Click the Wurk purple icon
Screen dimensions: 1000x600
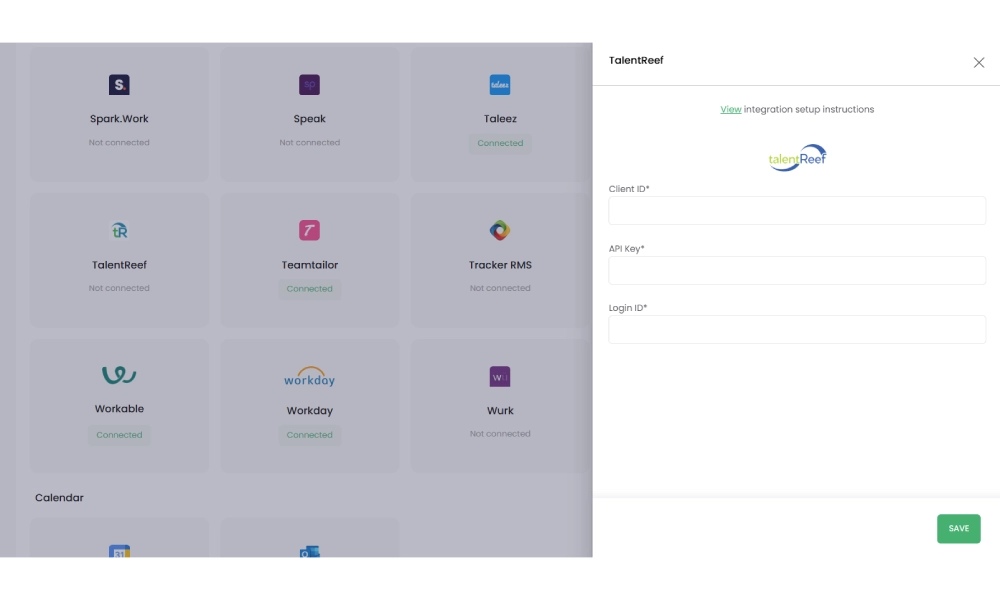click(499, 376)
